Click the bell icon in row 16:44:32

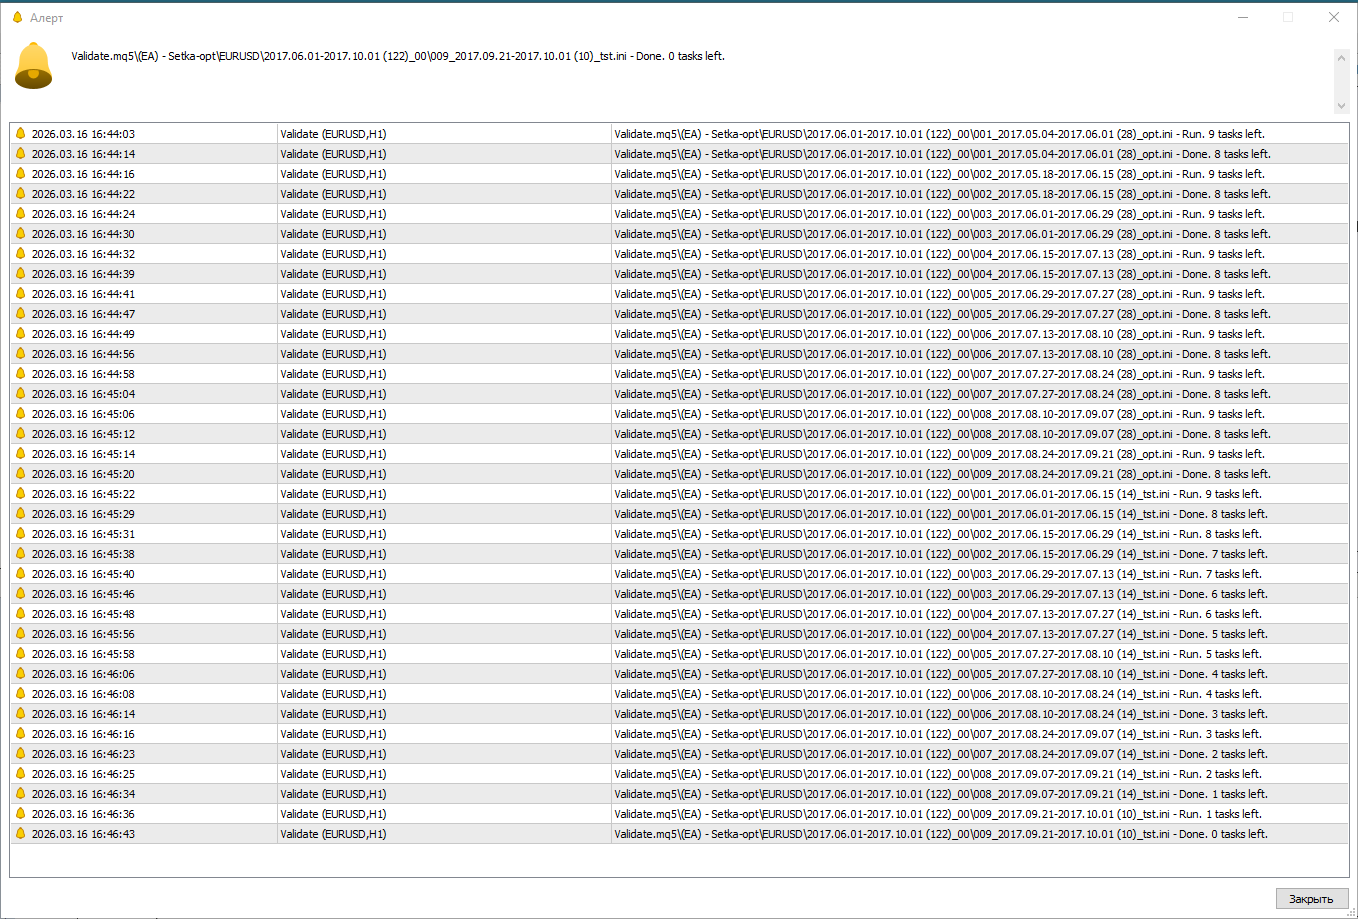click(x=20, y=254)
